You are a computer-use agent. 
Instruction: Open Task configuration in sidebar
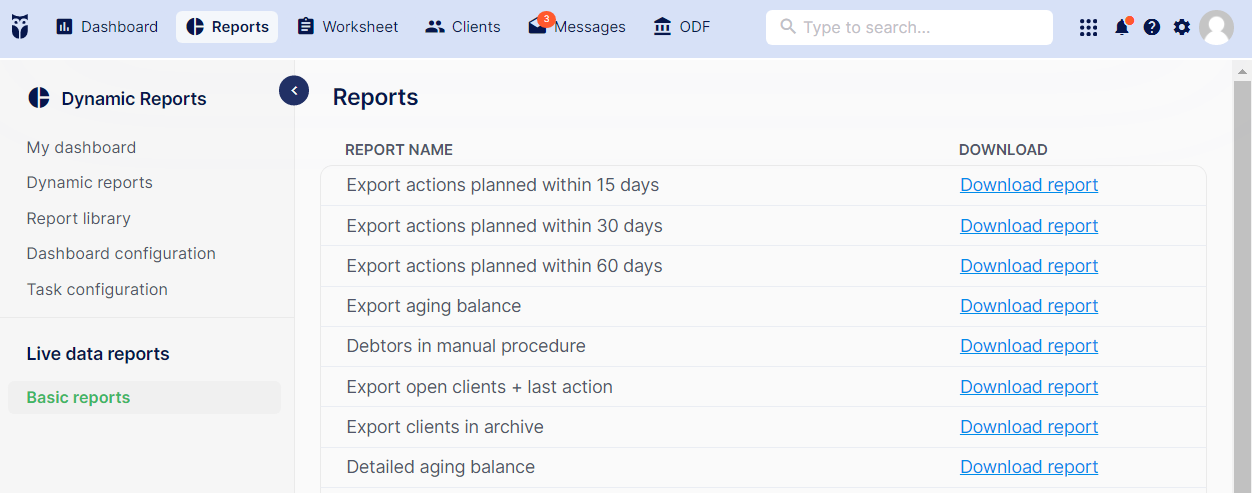point(97,289)
